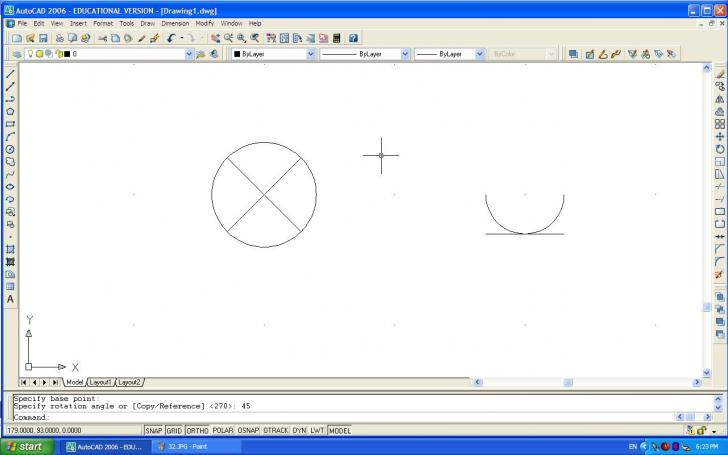This screenshot has width=728, height=455.
Task: Click the Cut scissors icon
Action: click(103, 38)
